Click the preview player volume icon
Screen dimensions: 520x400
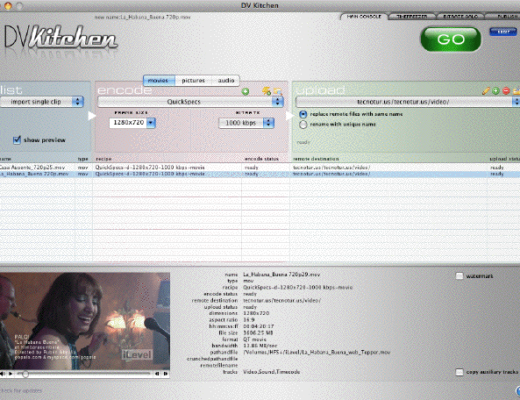tap(2, 374)
